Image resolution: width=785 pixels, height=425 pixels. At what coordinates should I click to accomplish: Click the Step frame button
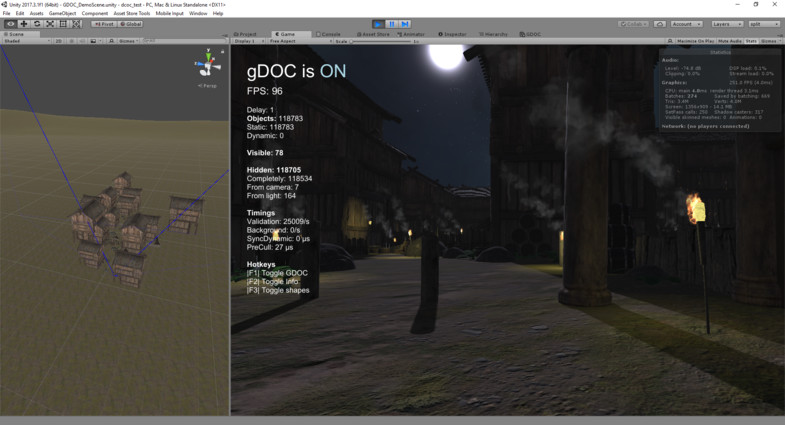(405, 24)
